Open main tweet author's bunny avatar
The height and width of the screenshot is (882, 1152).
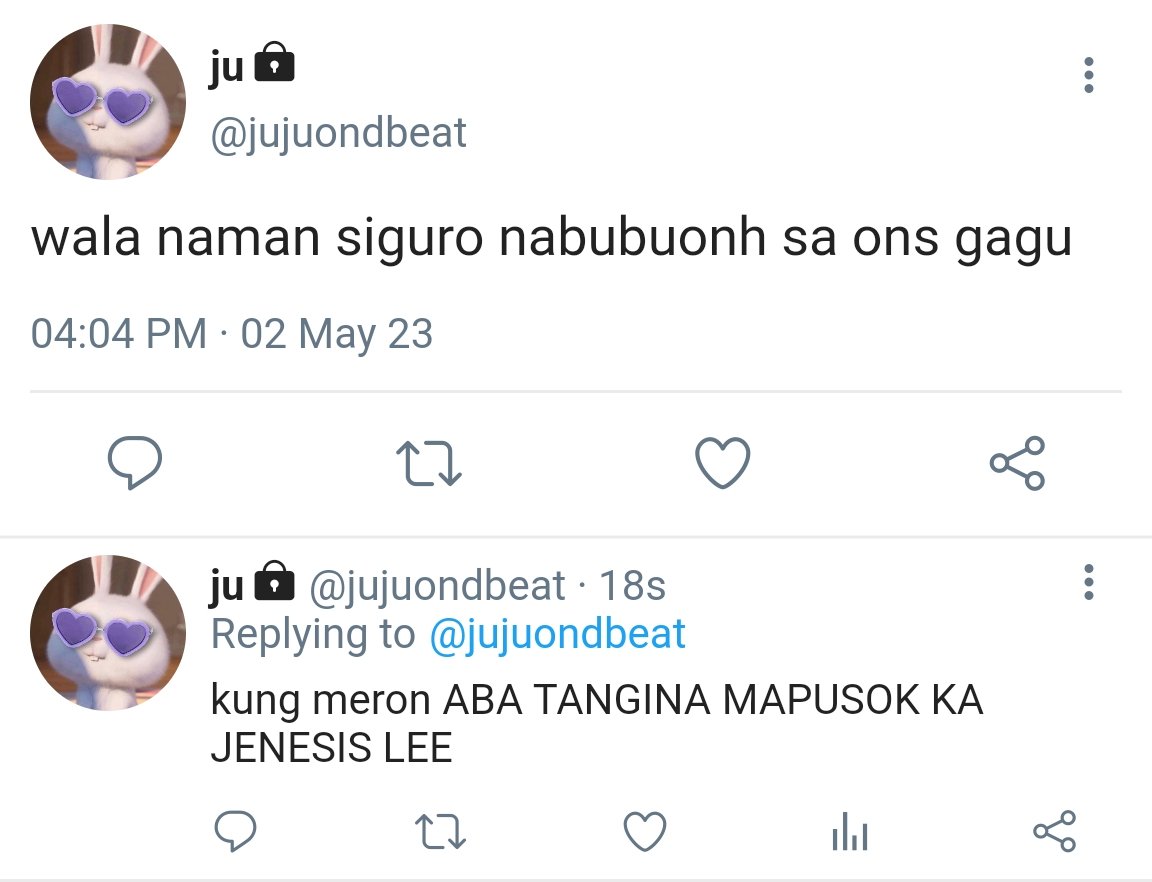[x=108, y=101]
